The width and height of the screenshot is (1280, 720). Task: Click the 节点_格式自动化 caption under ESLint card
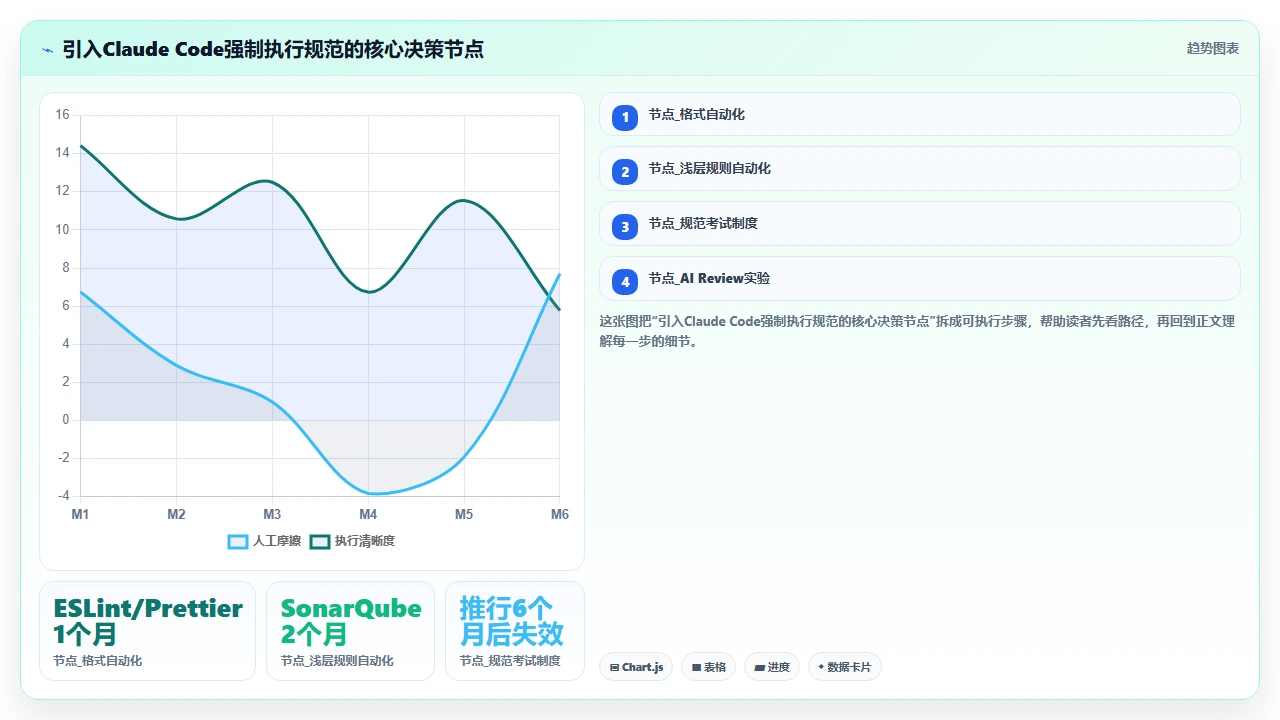pyautogui.click(x=98, y=661)
